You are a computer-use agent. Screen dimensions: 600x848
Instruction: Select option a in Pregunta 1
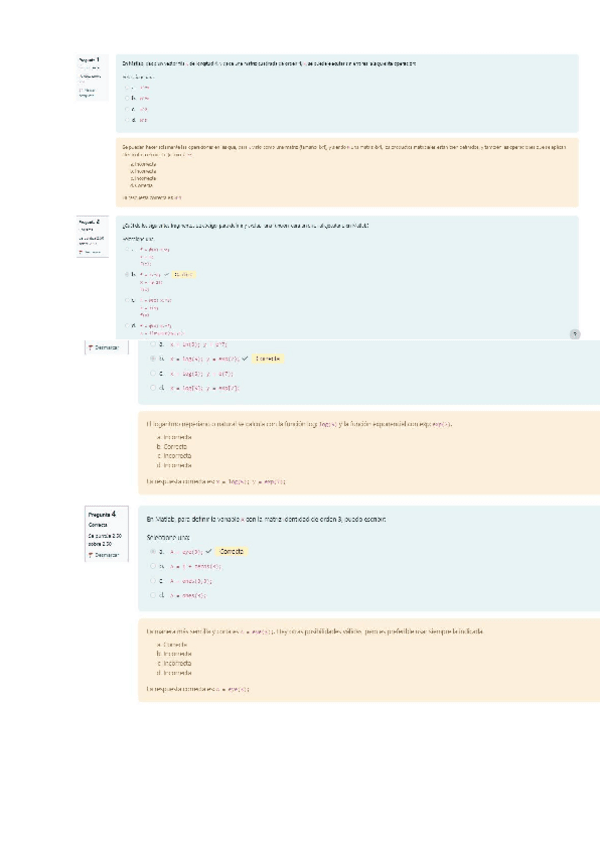(x=127, y=87)
